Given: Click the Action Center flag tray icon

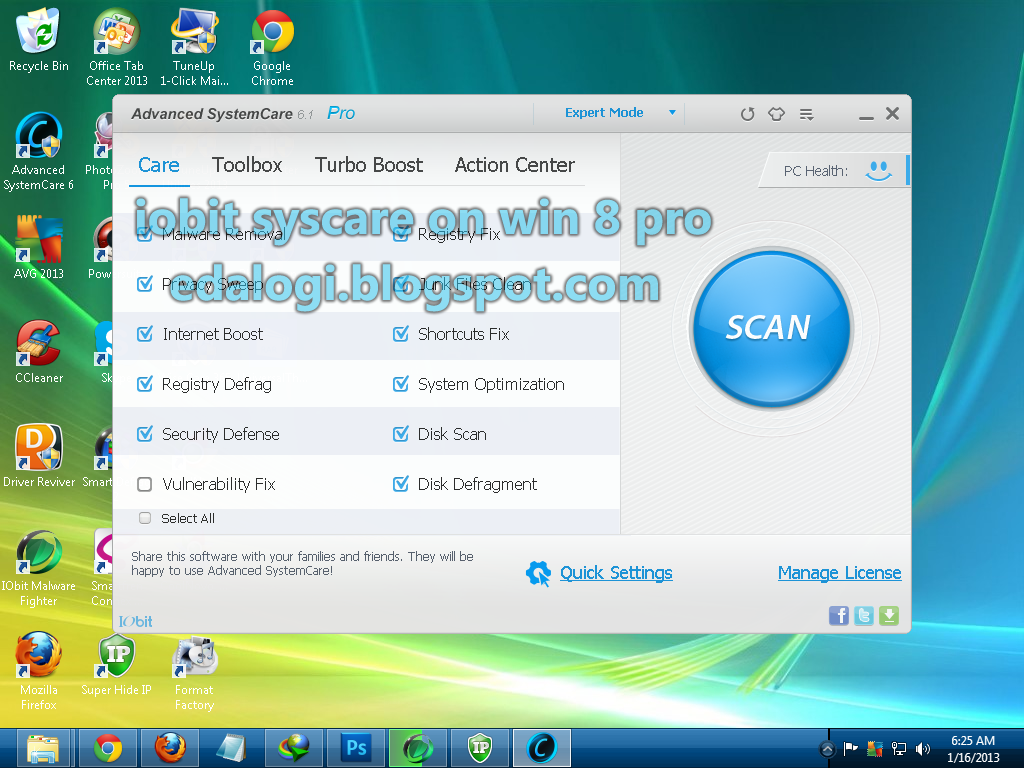Looking at the screenshot, I should [850, 749].
